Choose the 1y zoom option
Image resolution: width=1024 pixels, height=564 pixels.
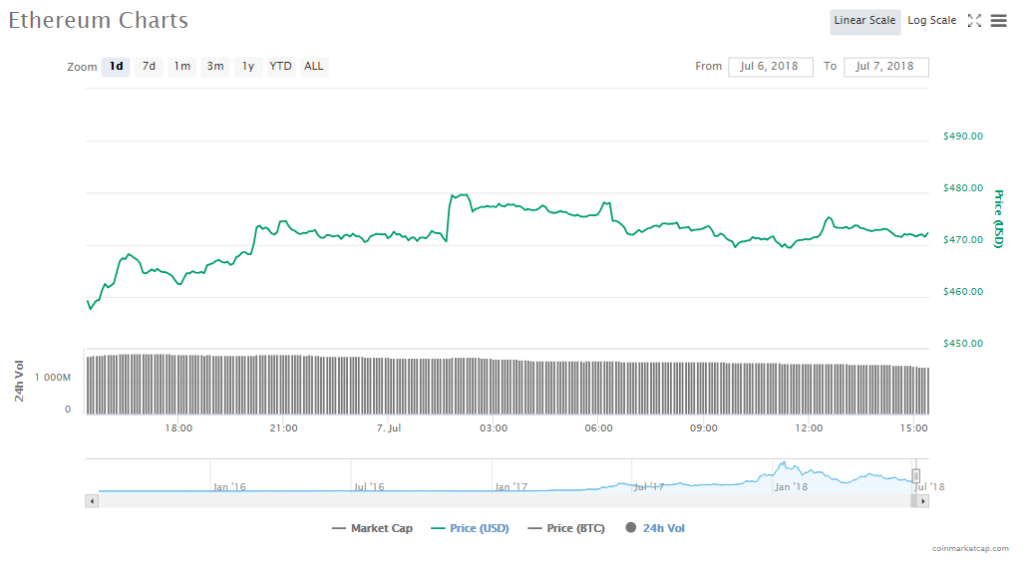pos(248,67)
